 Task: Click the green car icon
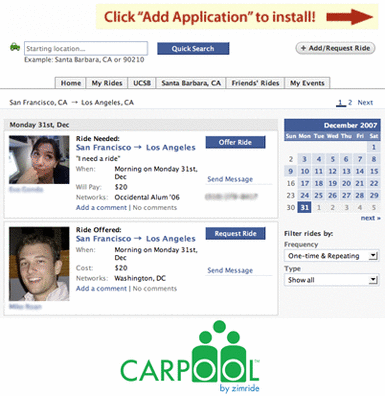pyautogui.click(x=15, y=47)
